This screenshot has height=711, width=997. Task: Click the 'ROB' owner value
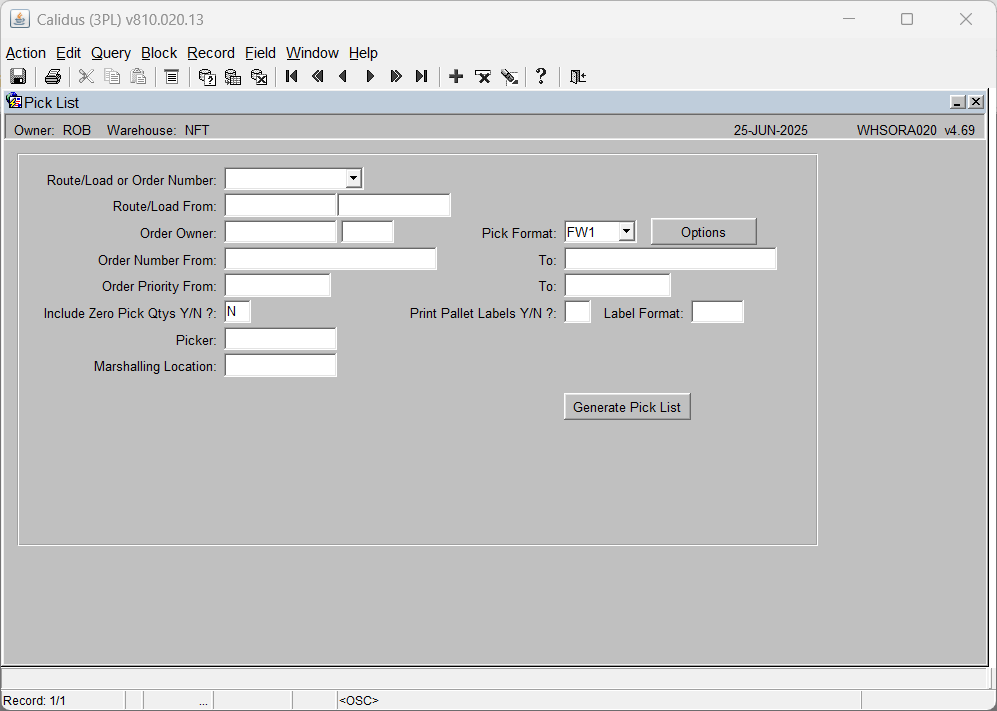77,130
